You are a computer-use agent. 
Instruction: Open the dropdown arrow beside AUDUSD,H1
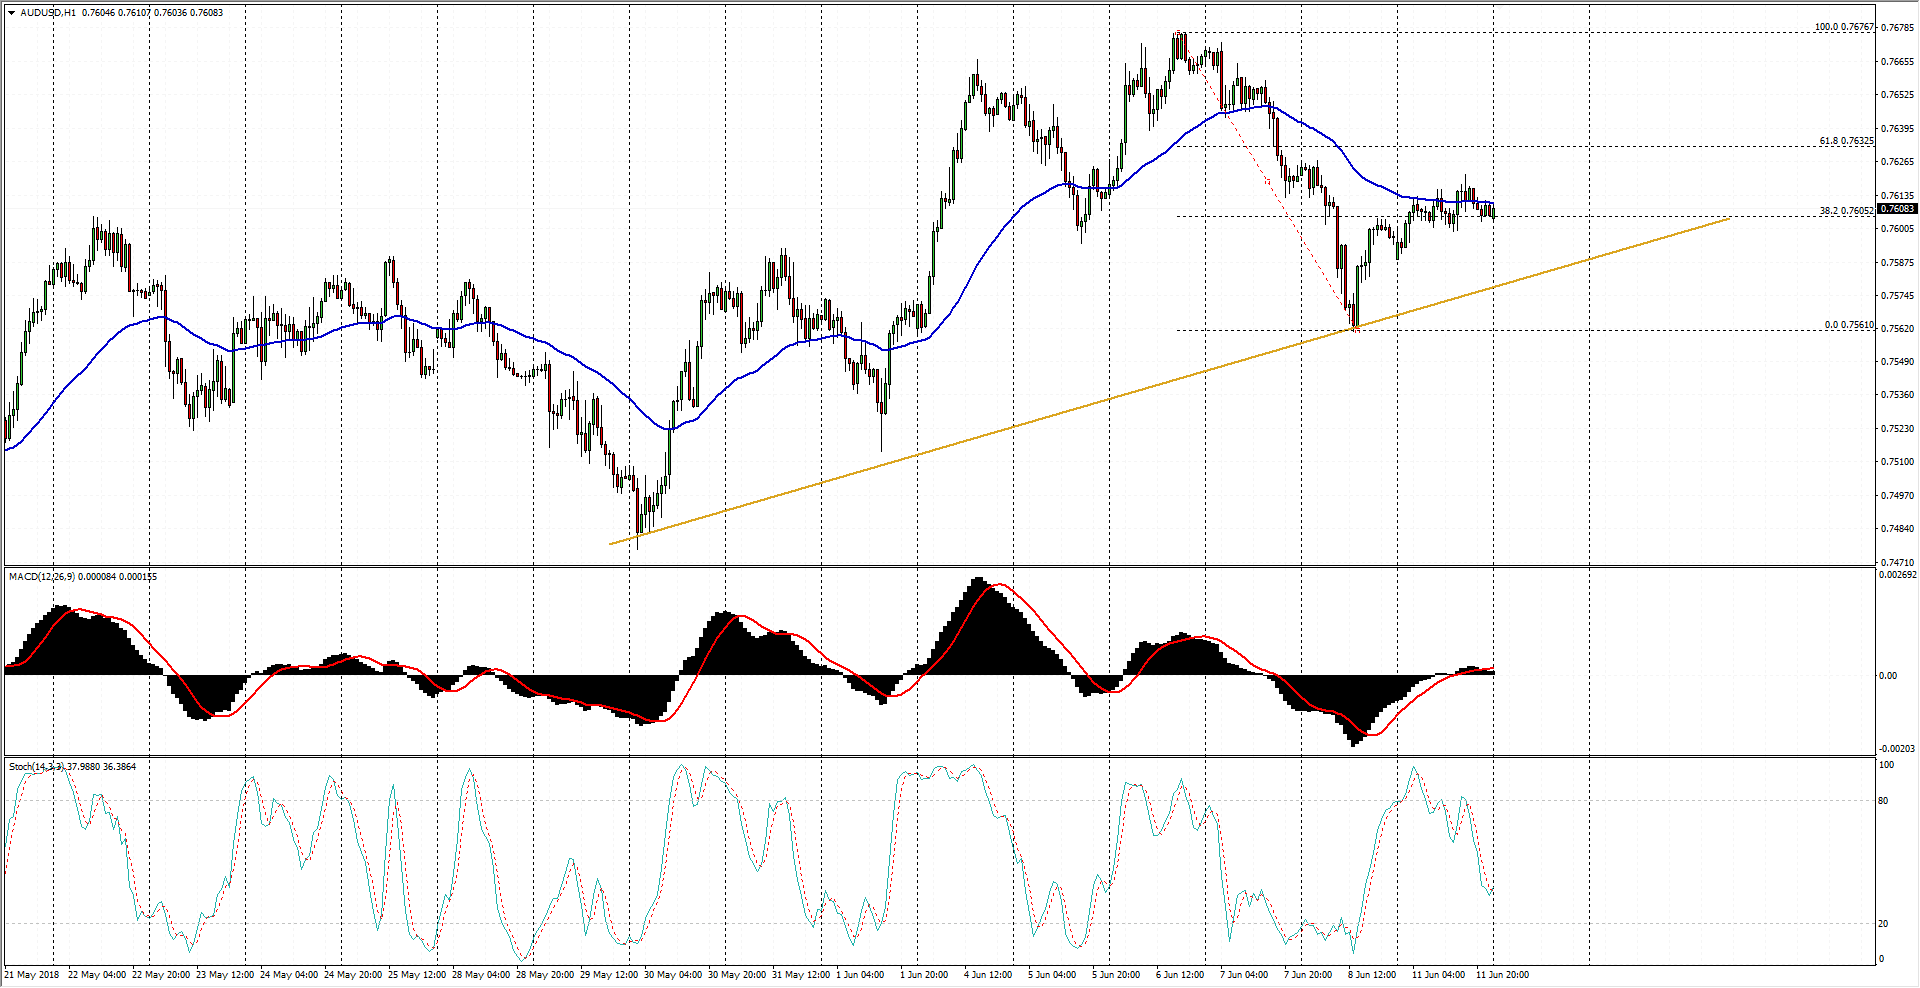[11, 13]
